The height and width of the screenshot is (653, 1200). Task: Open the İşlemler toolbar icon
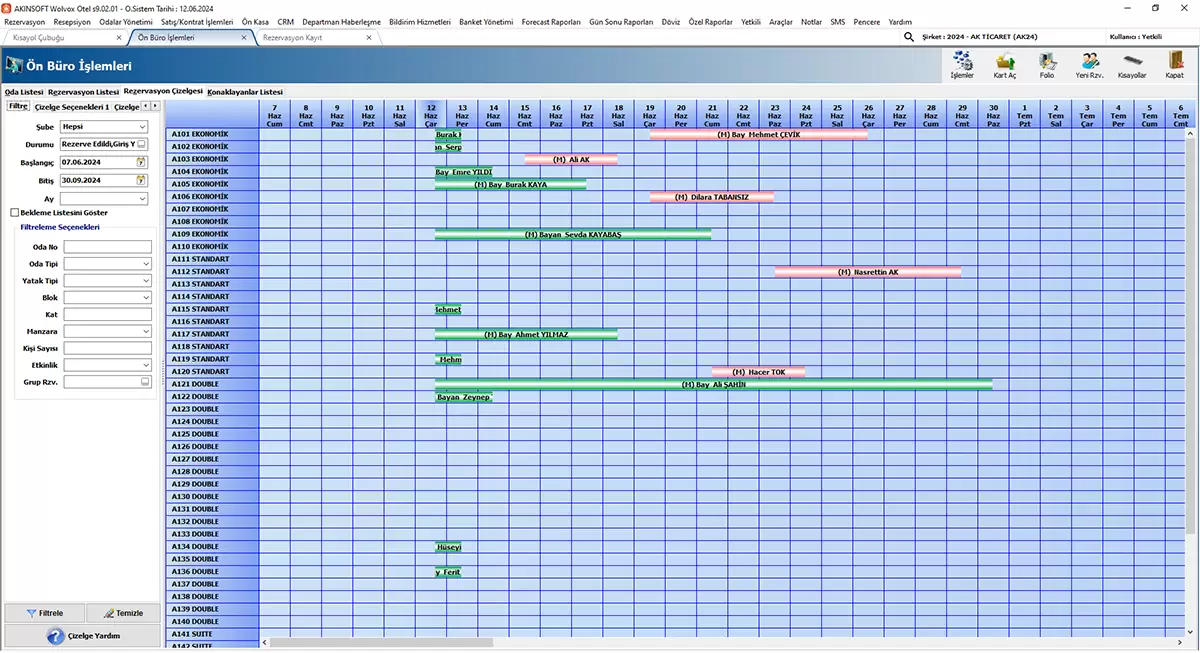click(962, 63)
